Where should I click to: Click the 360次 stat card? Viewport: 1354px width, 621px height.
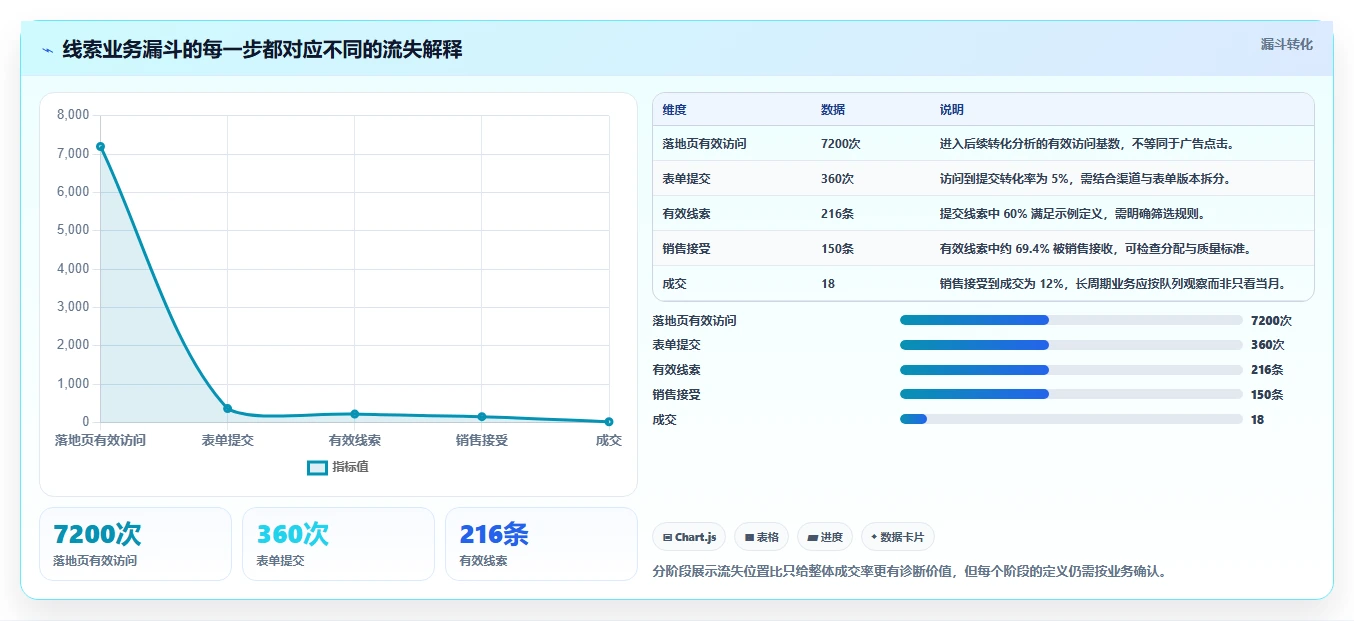[338, 544]
